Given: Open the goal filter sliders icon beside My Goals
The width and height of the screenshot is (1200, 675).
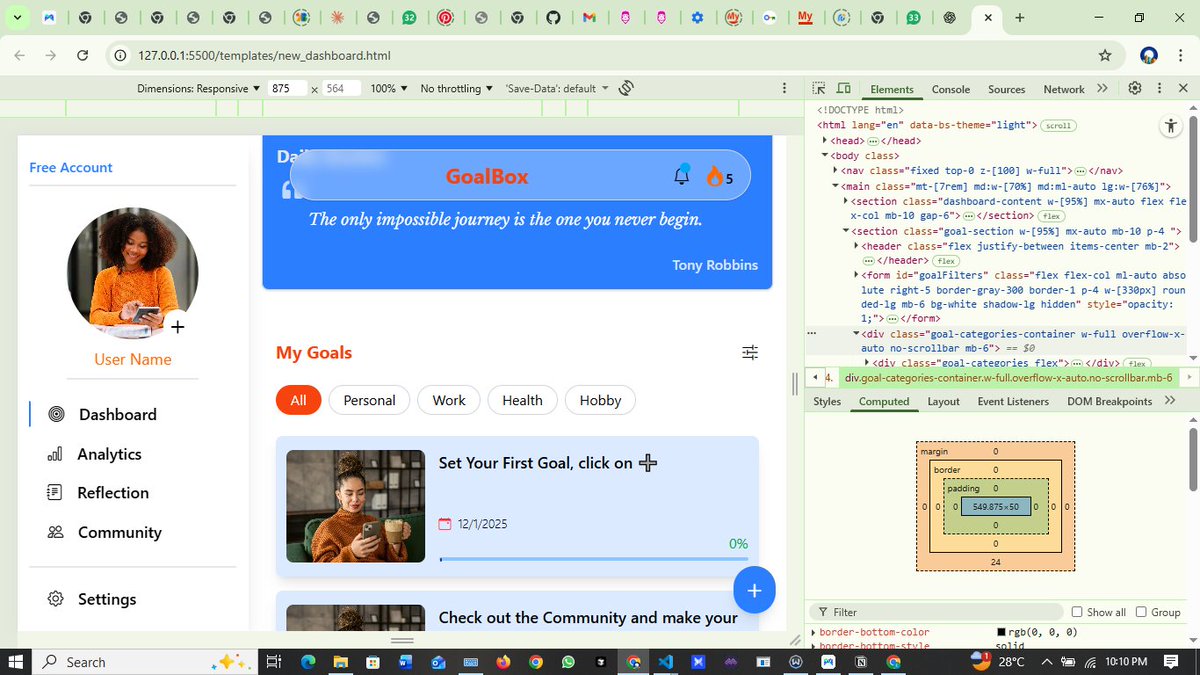Looking at the screenshot, I should tap(750, 352).
